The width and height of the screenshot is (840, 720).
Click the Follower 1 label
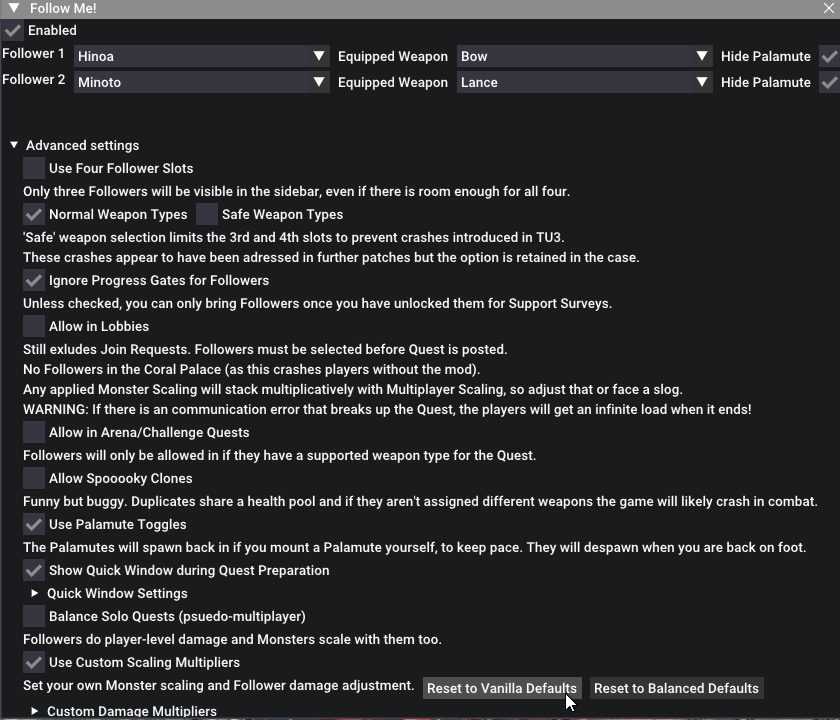(33, 54)
